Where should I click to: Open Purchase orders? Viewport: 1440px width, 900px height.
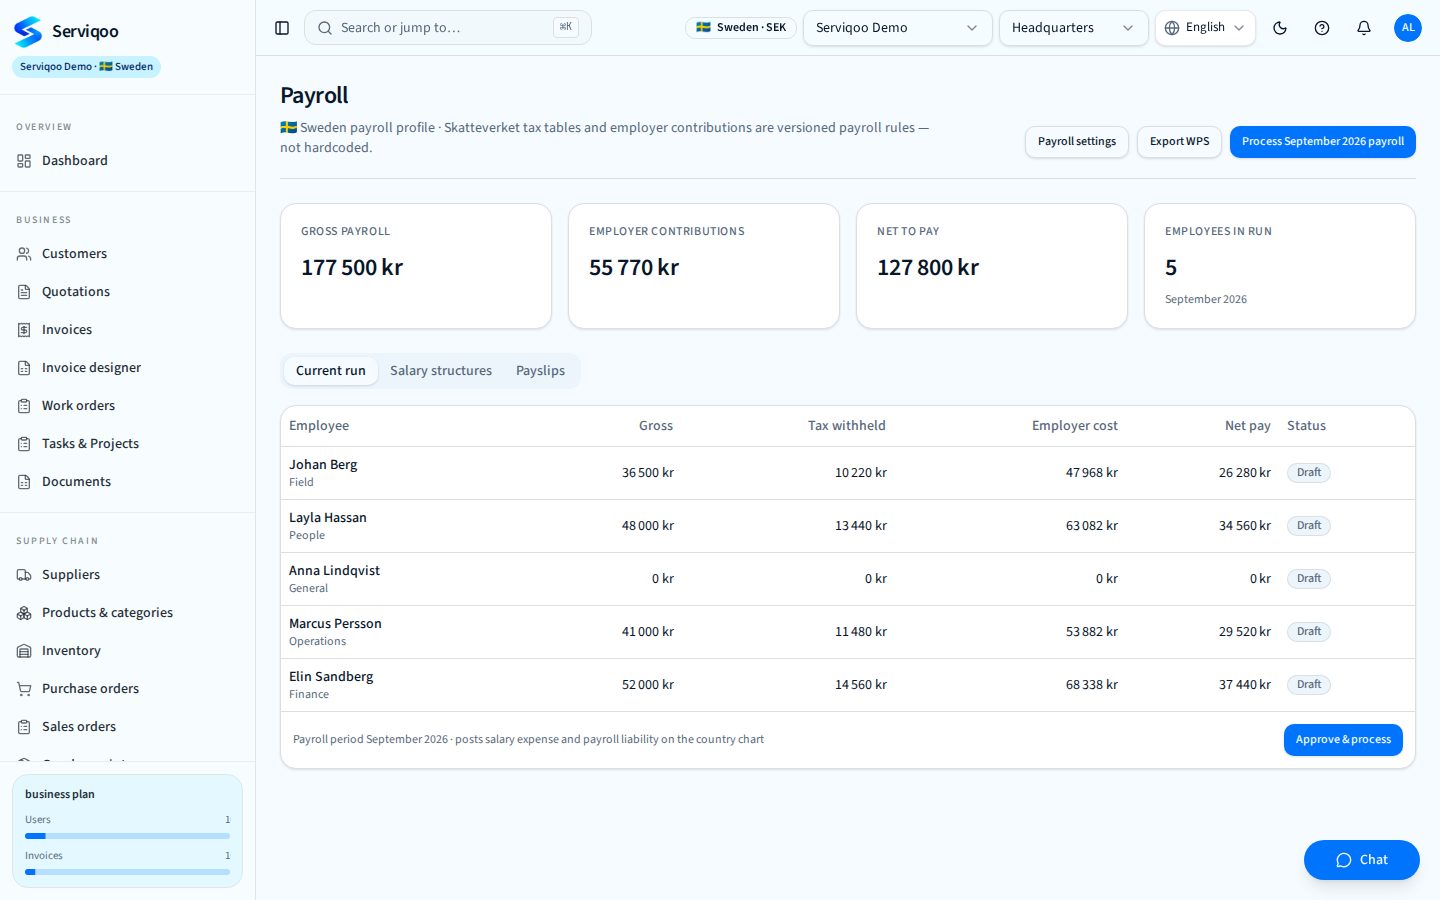point(127,689)
